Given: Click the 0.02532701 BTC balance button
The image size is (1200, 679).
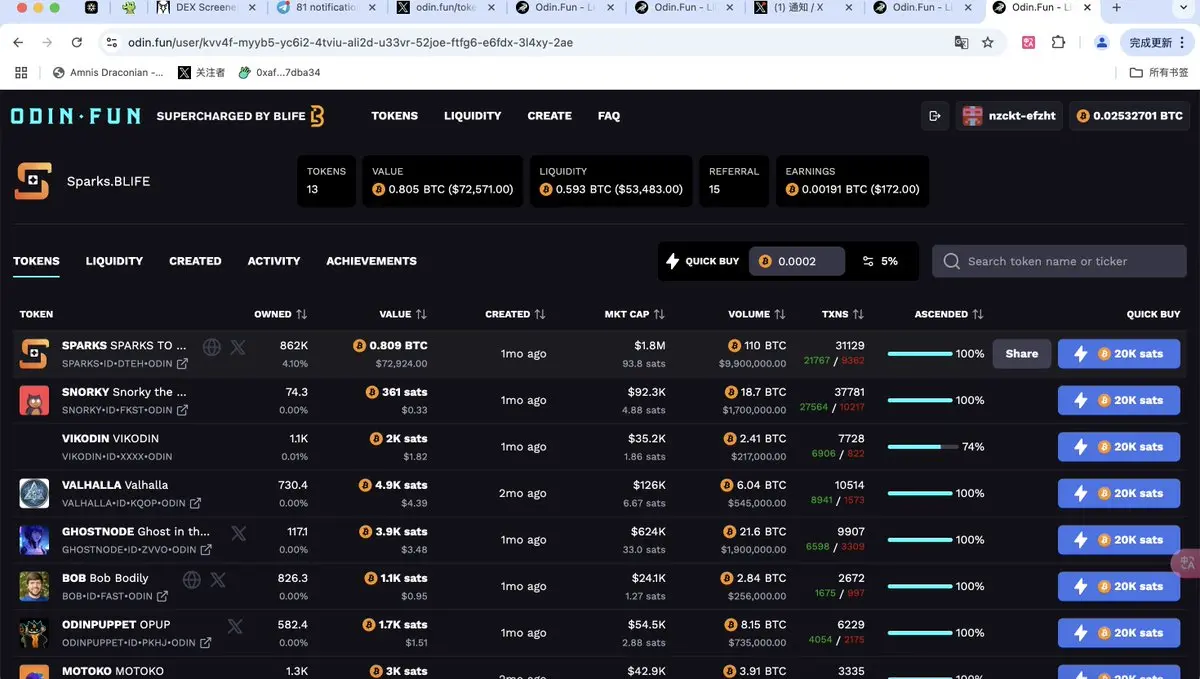Looking at the screenshot, I should click(x=1132, y=116).
